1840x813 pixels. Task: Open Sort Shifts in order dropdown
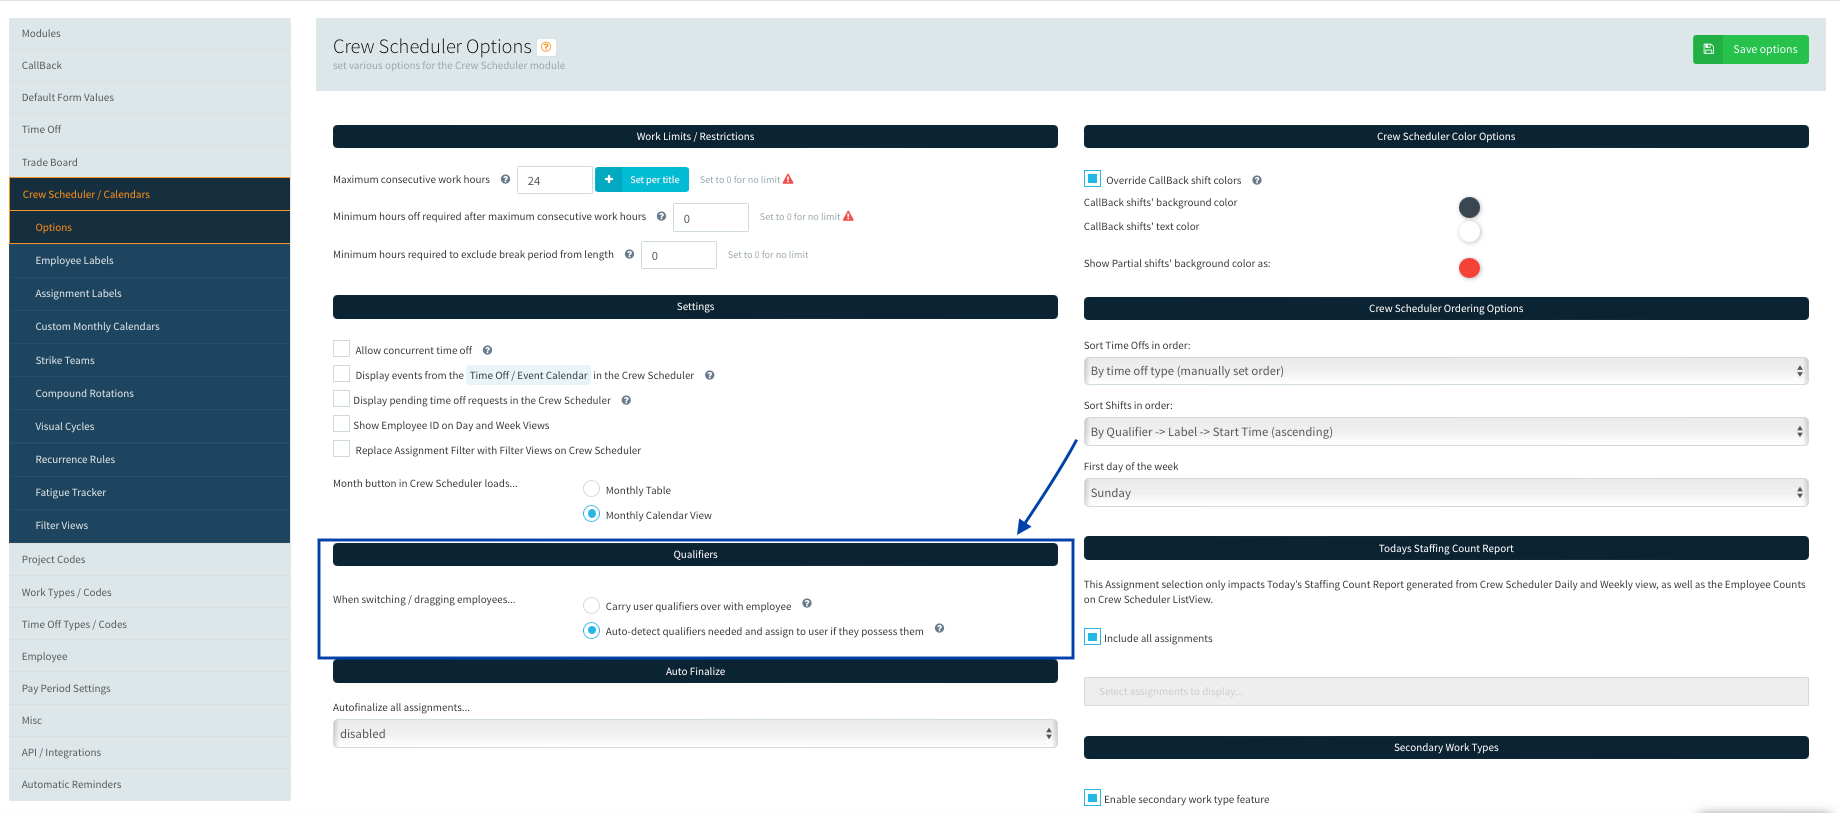point(1446,432)
